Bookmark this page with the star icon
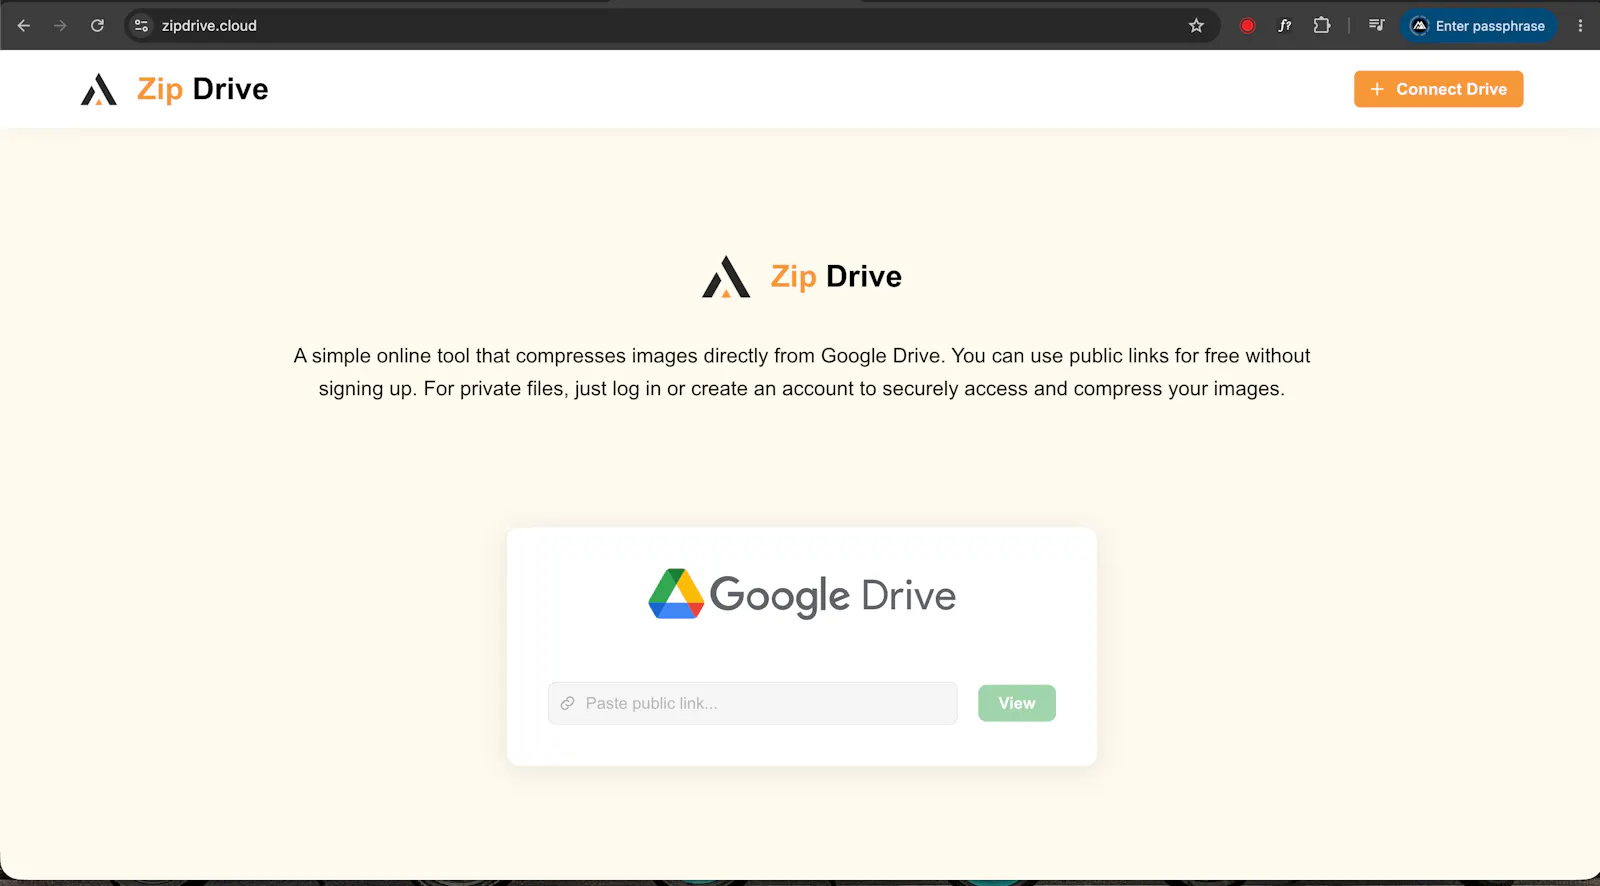 [x=1196, y=26]
